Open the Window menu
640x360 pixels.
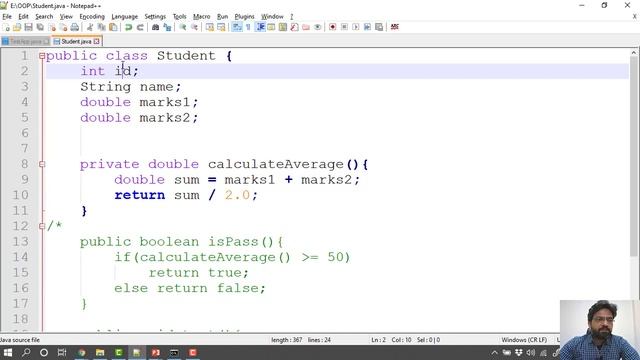[x=272, y=16]
